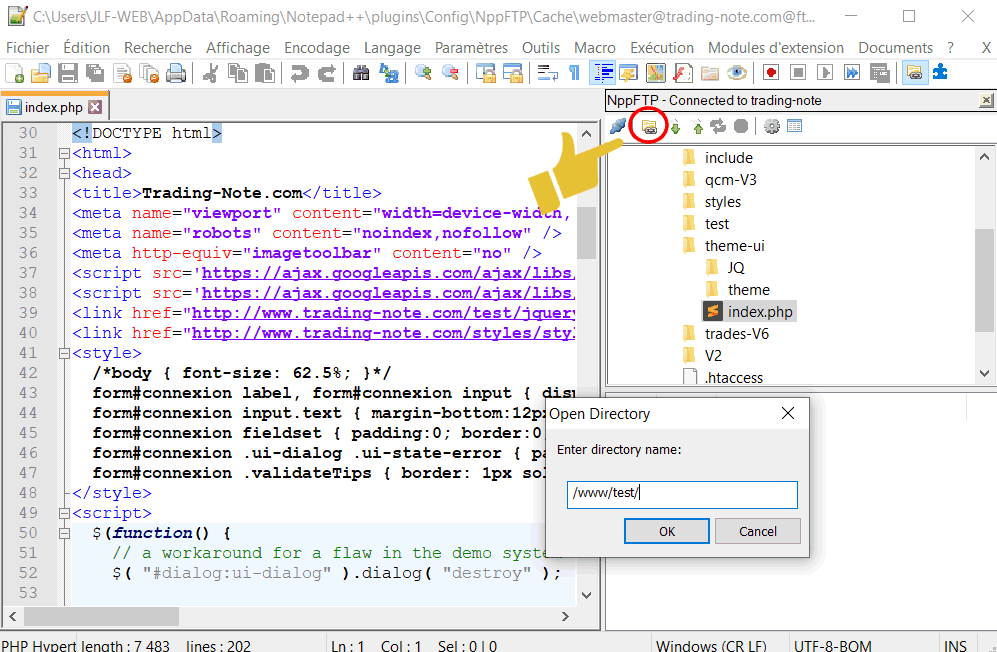Abort the NppFTP transfer with the stop icon
Screen dimensions: 997x652
[741, 127]
